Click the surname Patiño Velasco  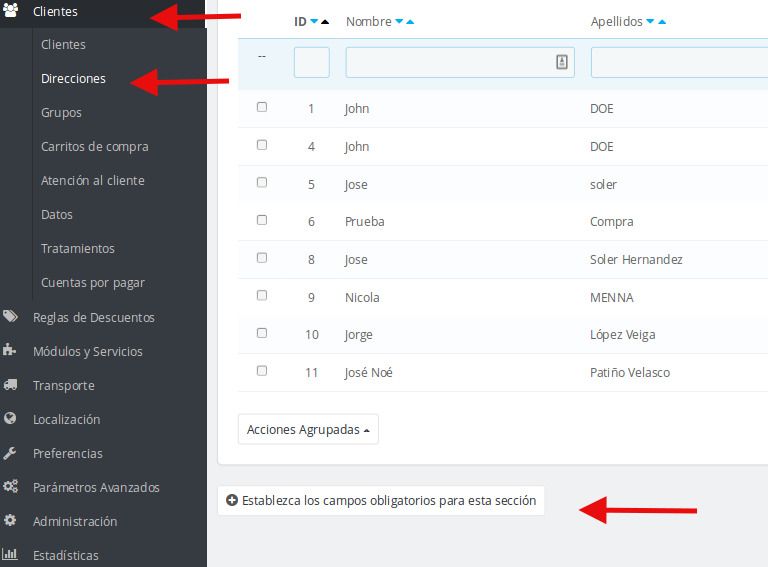coord(629,372)
